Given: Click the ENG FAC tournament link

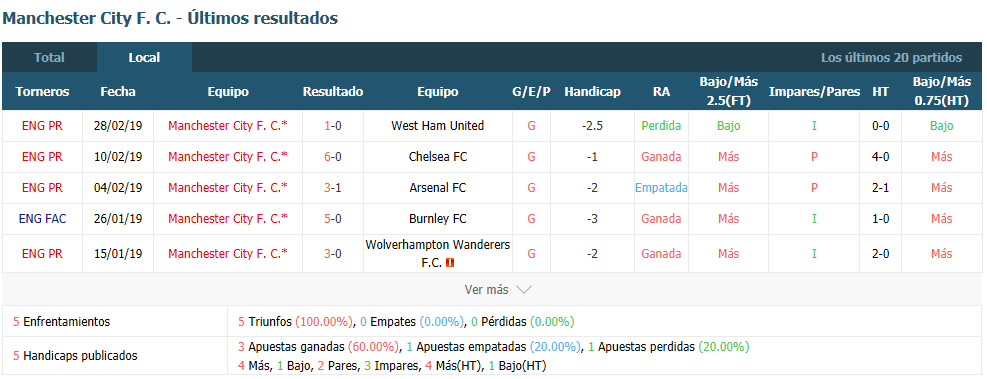Looking at the screenshot, I should 42,218.
